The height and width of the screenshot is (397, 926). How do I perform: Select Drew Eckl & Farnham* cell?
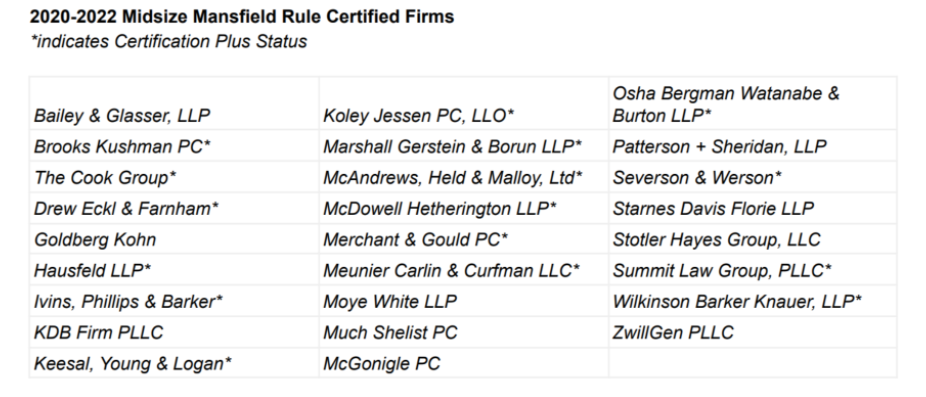click(x=174, y=208)
